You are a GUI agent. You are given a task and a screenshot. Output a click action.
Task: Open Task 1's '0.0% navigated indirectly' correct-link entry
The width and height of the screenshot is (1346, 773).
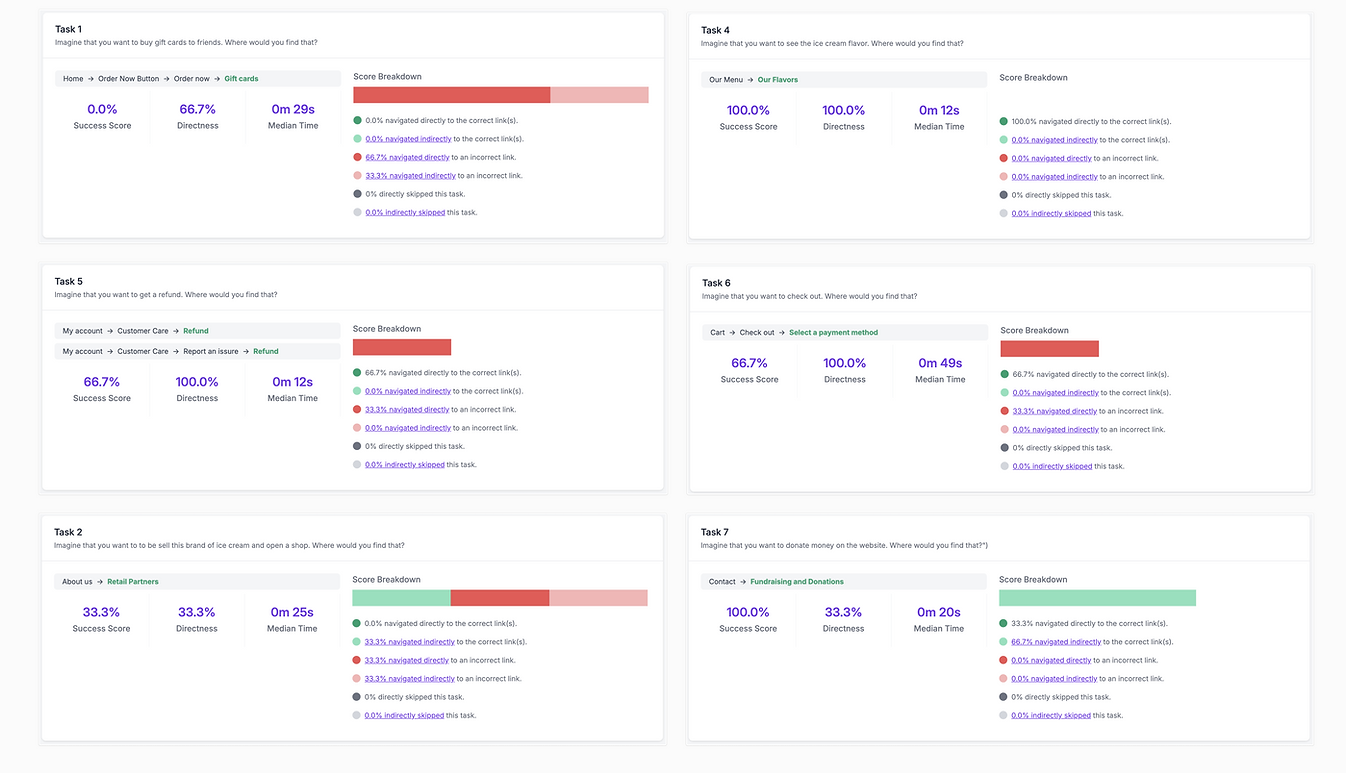click(x=408, y=139)
